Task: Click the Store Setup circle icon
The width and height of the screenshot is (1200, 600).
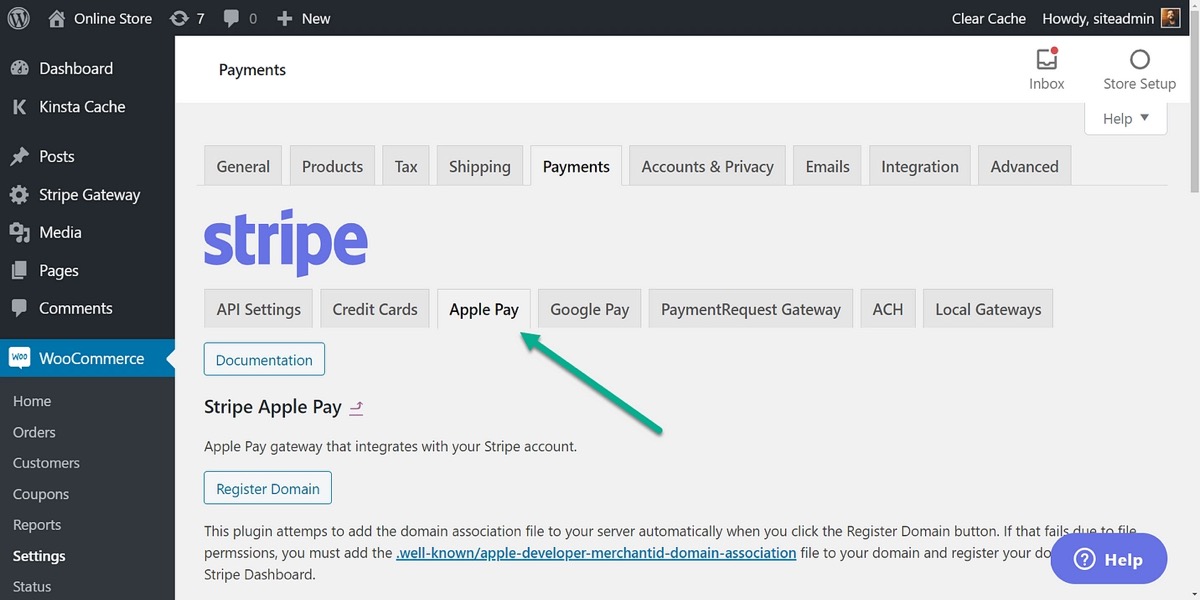Action: [x=1139, y=59]
